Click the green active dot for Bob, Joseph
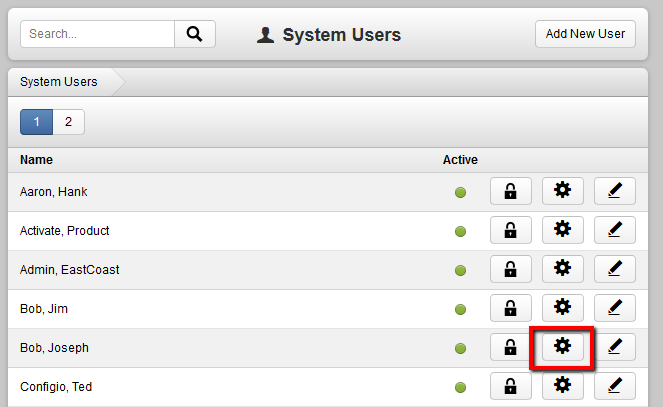 coord(460,349)
